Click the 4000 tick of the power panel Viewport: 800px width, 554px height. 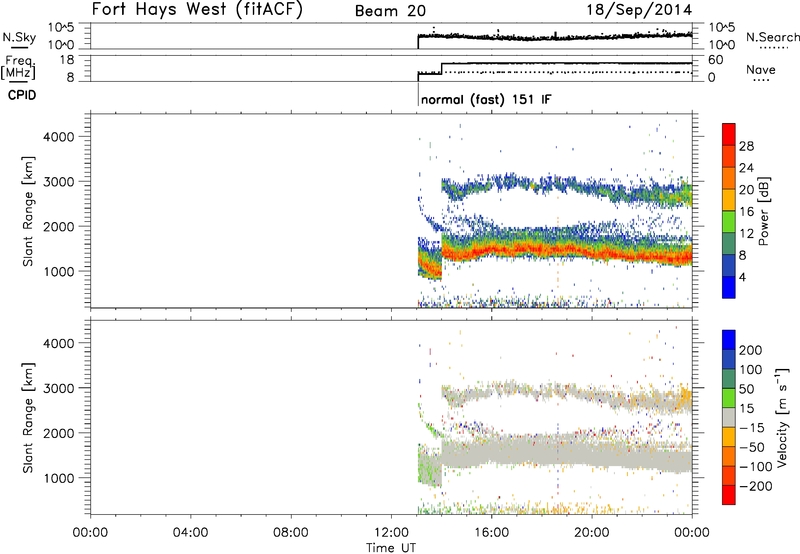[59, 137]
